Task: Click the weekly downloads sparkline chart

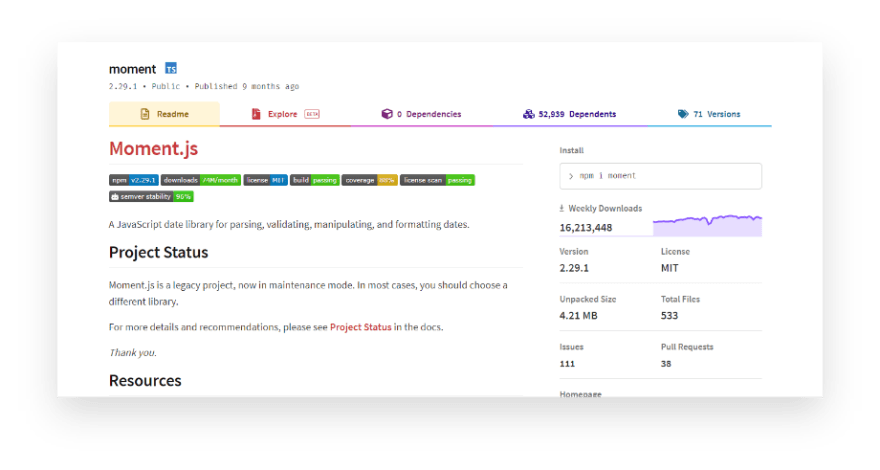Action: click(x=707, y=225)
